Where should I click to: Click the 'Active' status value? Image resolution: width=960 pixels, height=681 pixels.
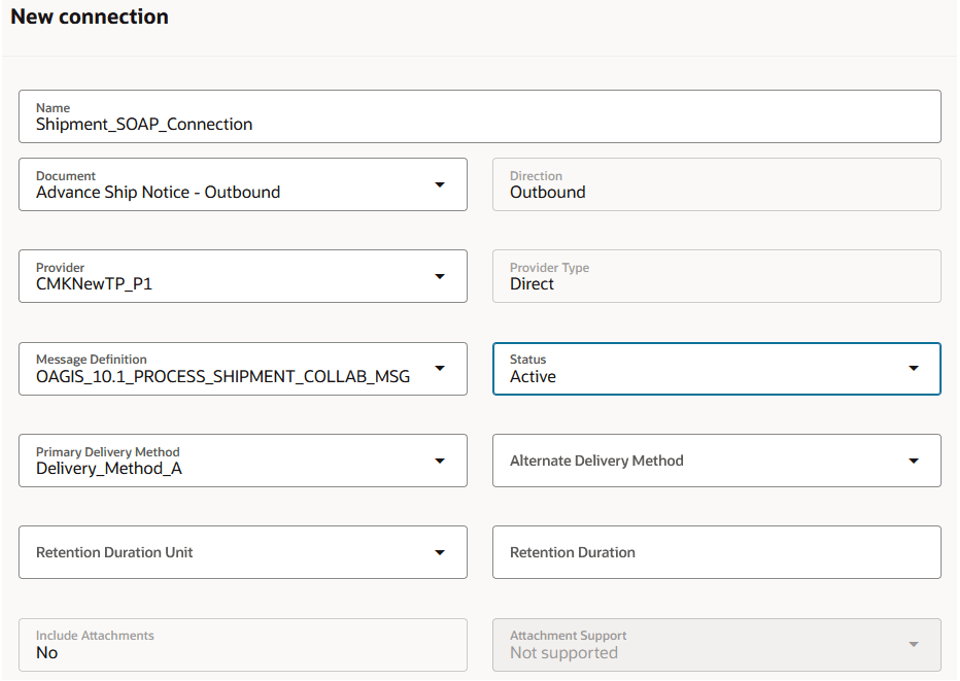pos(533,377)
